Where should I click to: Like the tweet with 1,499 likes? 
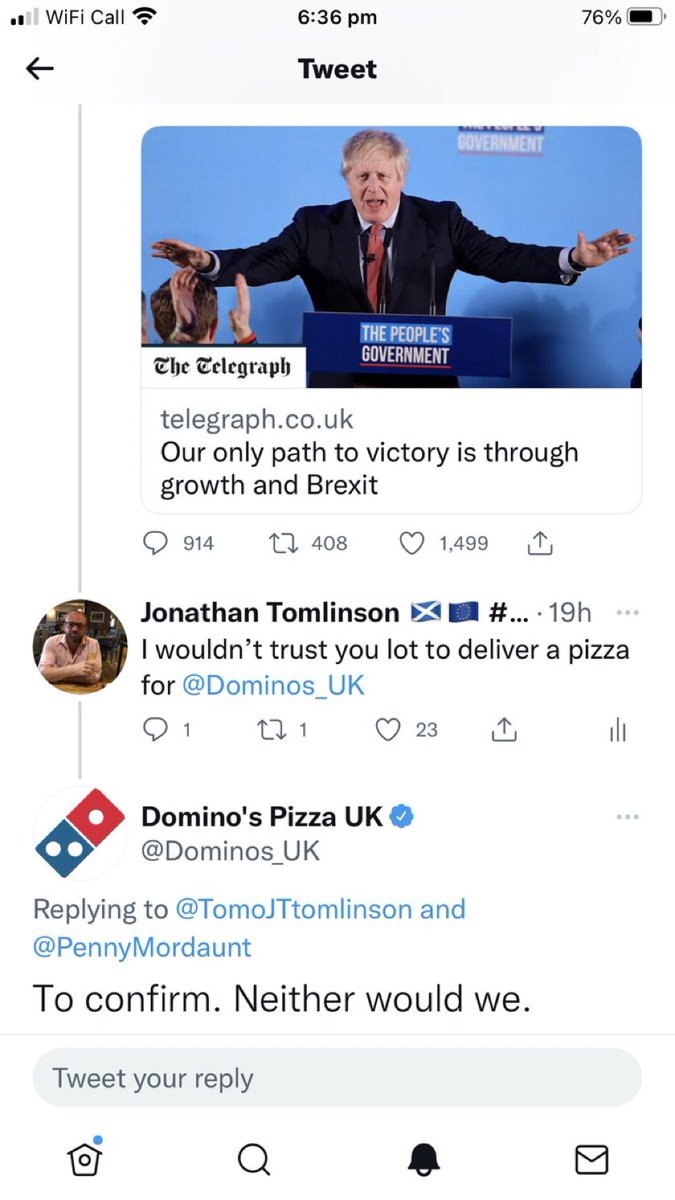pyautogui.click(x=444, y=543)
